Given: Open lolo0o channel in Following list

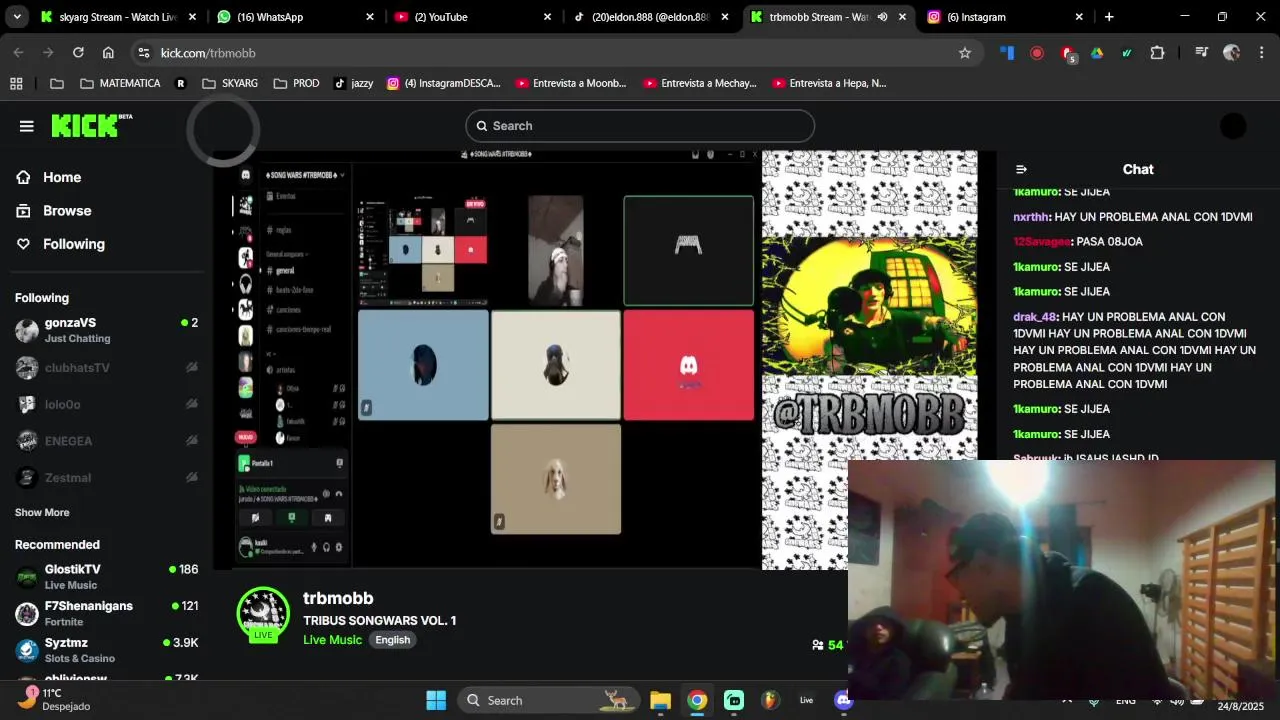Looking at the screenshot, I should point(106,404).
